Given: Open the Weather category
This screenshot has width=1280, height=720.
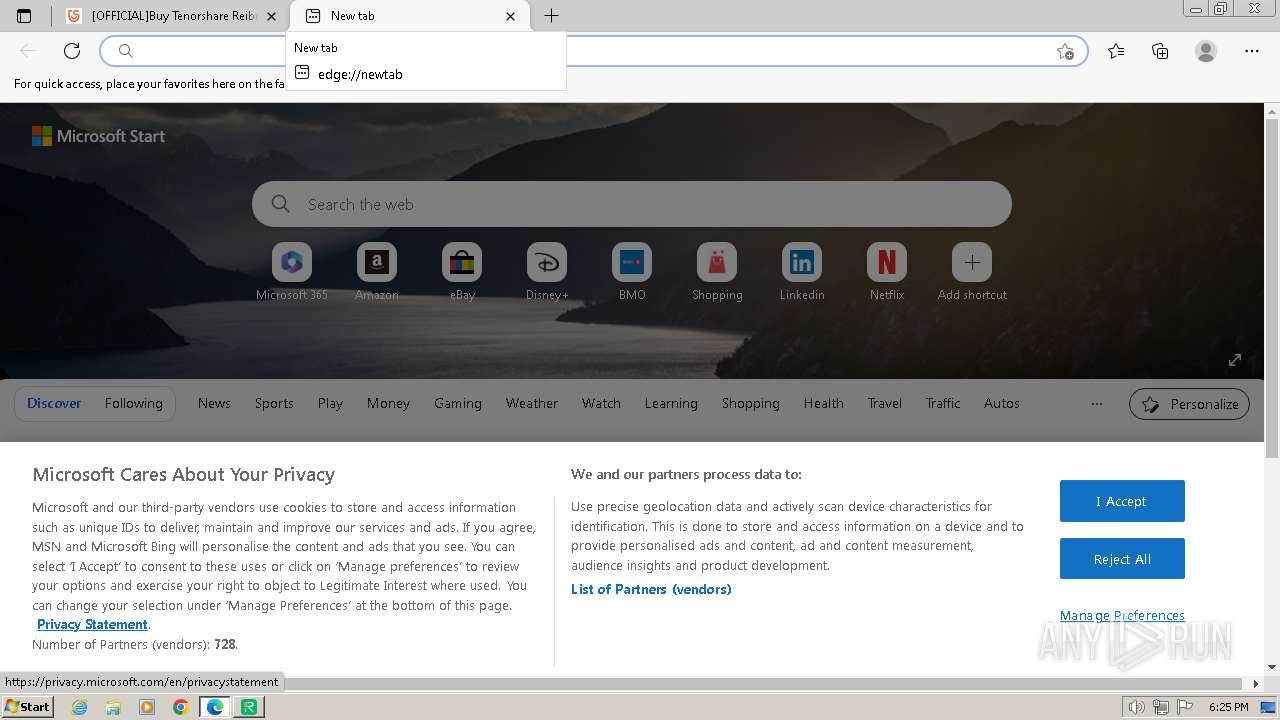Looking at the screenshot, I should [x=532, y=403].
